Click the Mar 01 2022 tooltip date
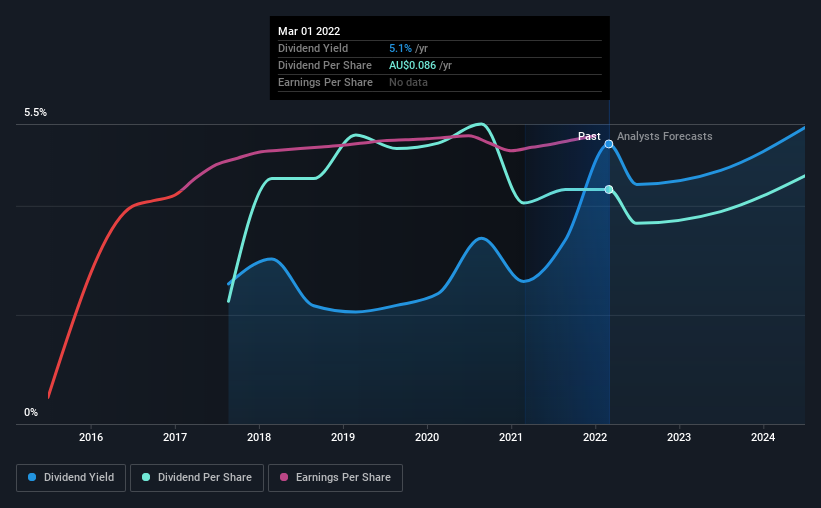Screen dimensions: 821x508 click(x=309, y=31)
